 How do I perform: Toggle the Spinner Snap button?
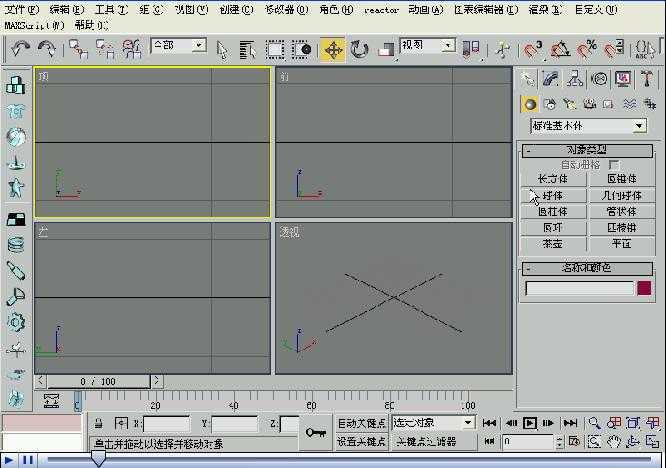tap(613, 50)
